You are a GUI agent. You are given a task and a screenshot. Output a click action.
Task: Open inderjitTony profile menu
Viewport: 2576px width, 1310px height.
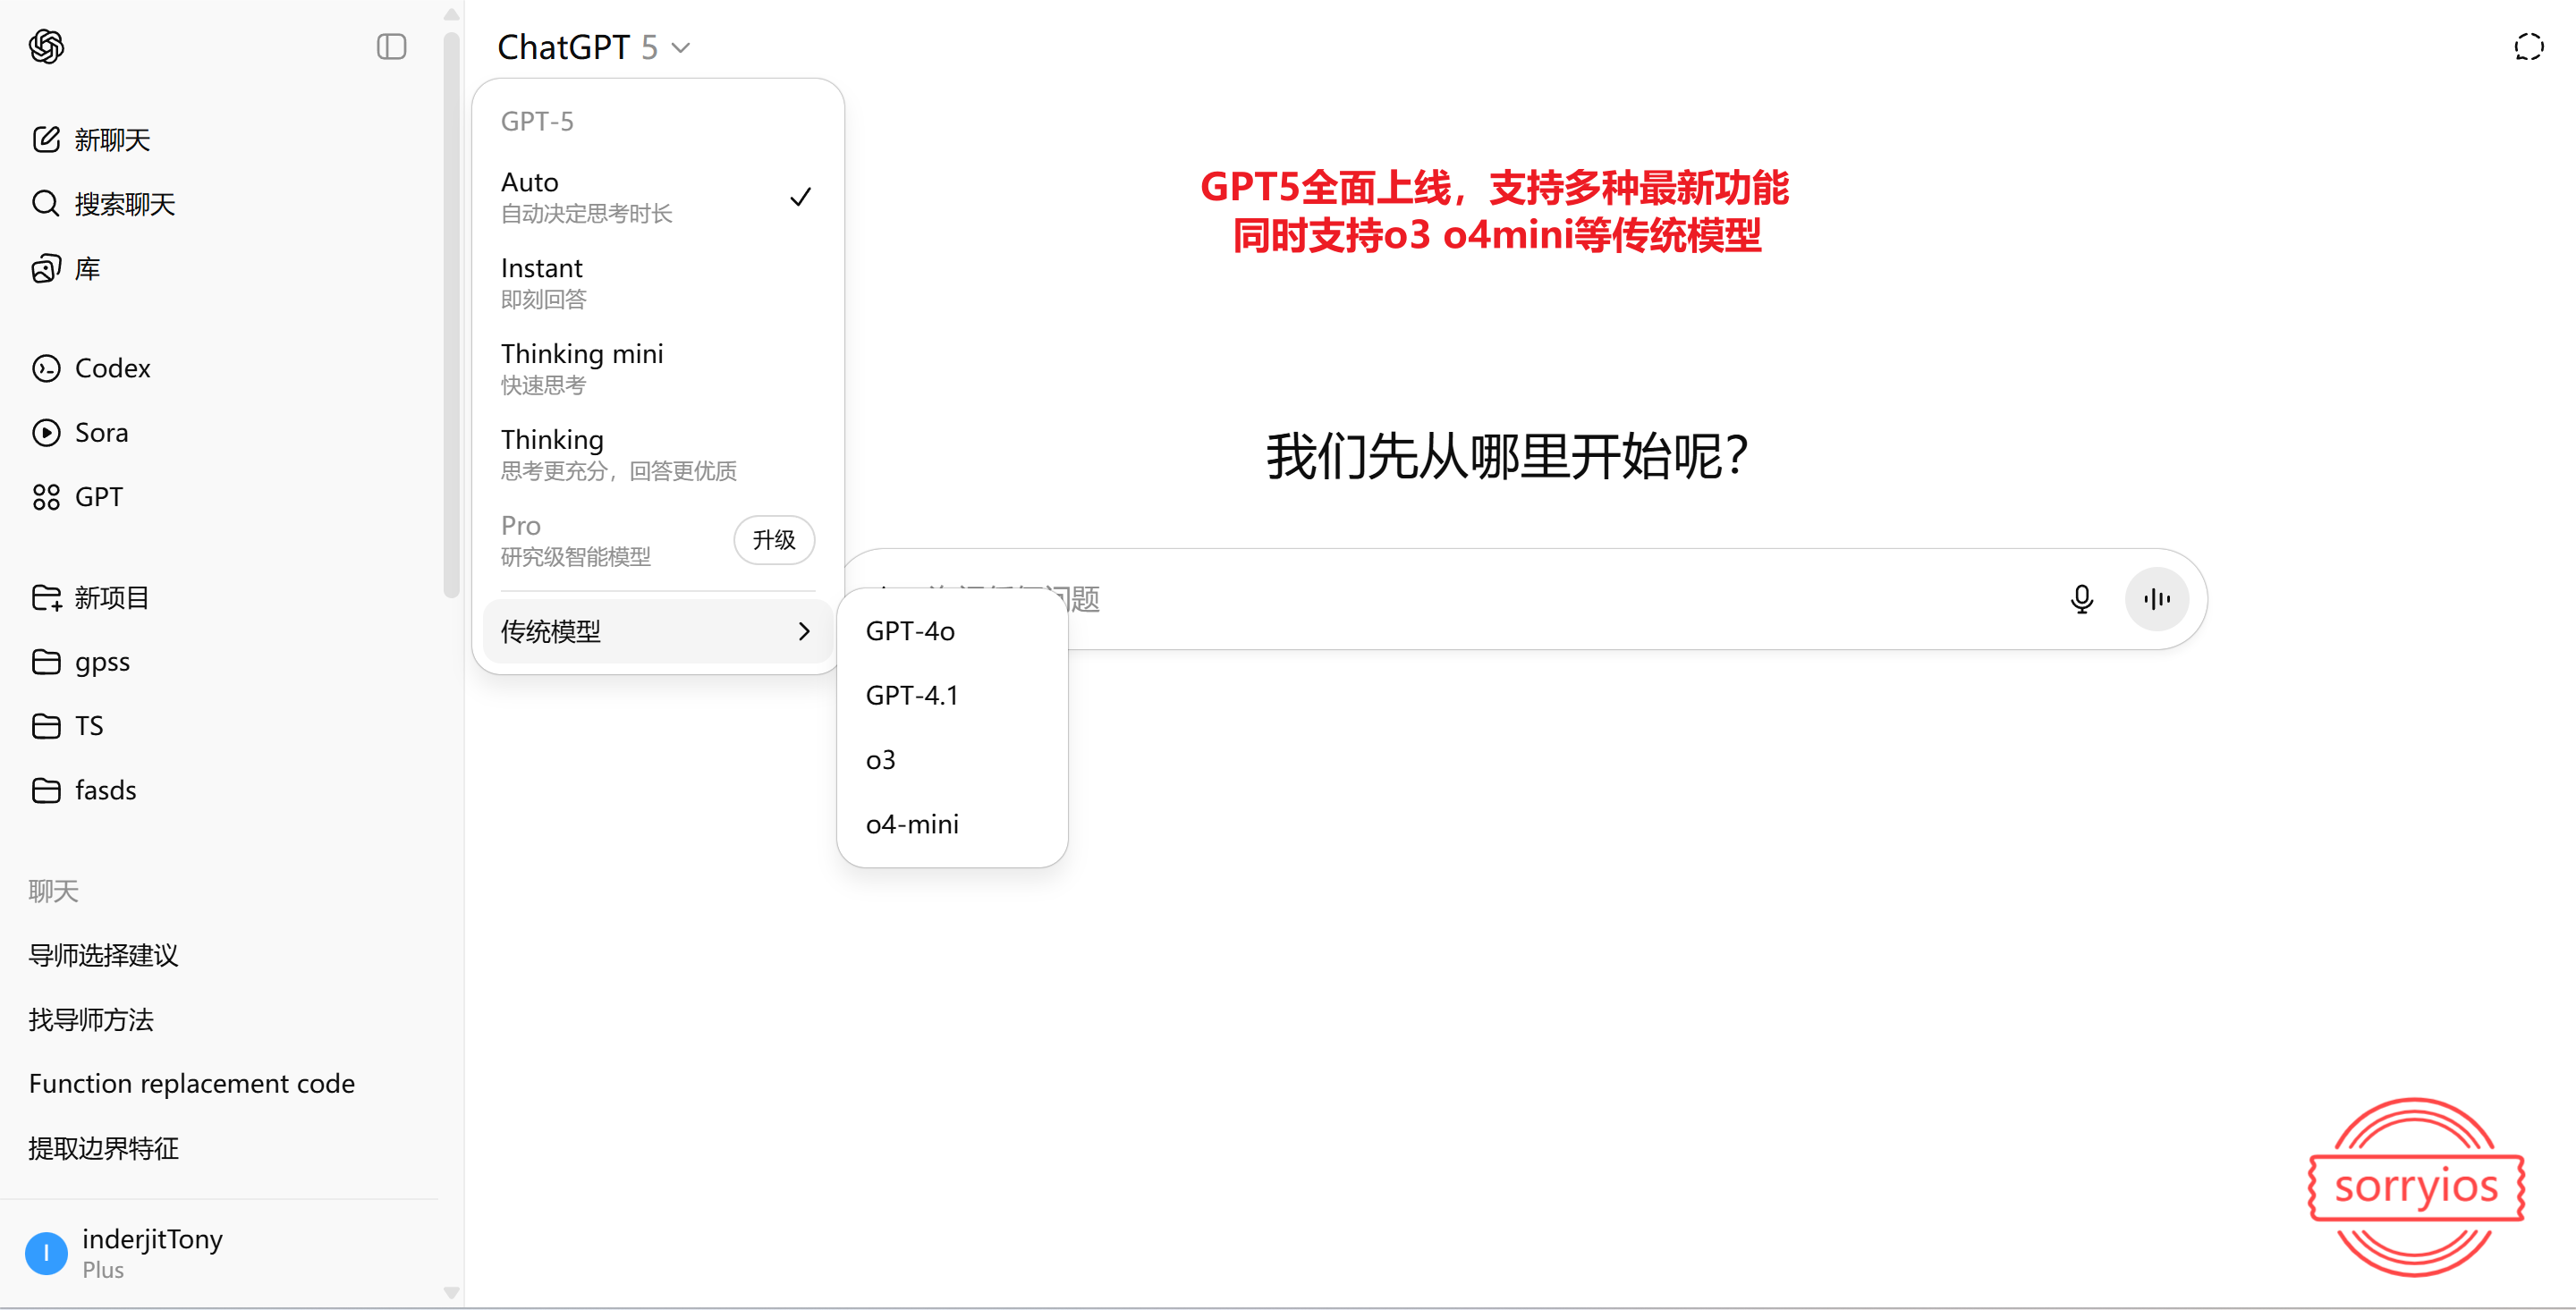tap(220, 1253)
